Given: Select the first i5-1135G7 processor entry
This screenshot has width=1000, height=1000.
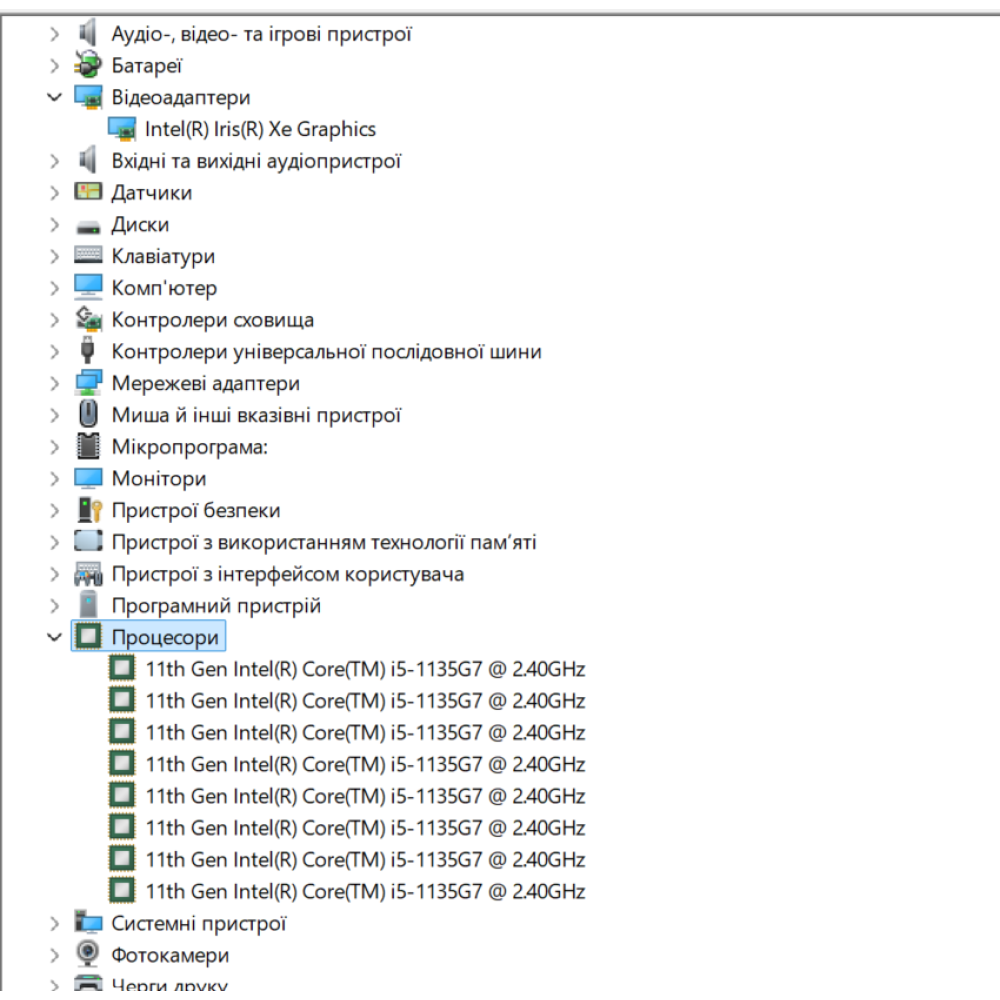Looking at the screenshot, I should (365, 669).
